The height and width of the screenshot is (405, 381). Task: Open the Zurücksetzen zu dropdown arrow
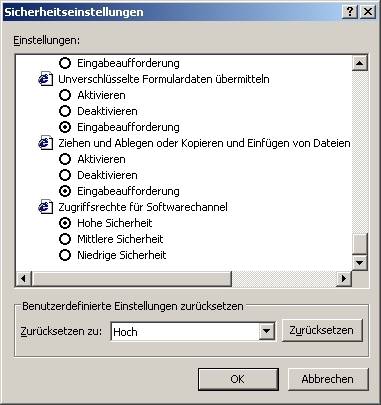pyautogui.click(x=266, y=331)
